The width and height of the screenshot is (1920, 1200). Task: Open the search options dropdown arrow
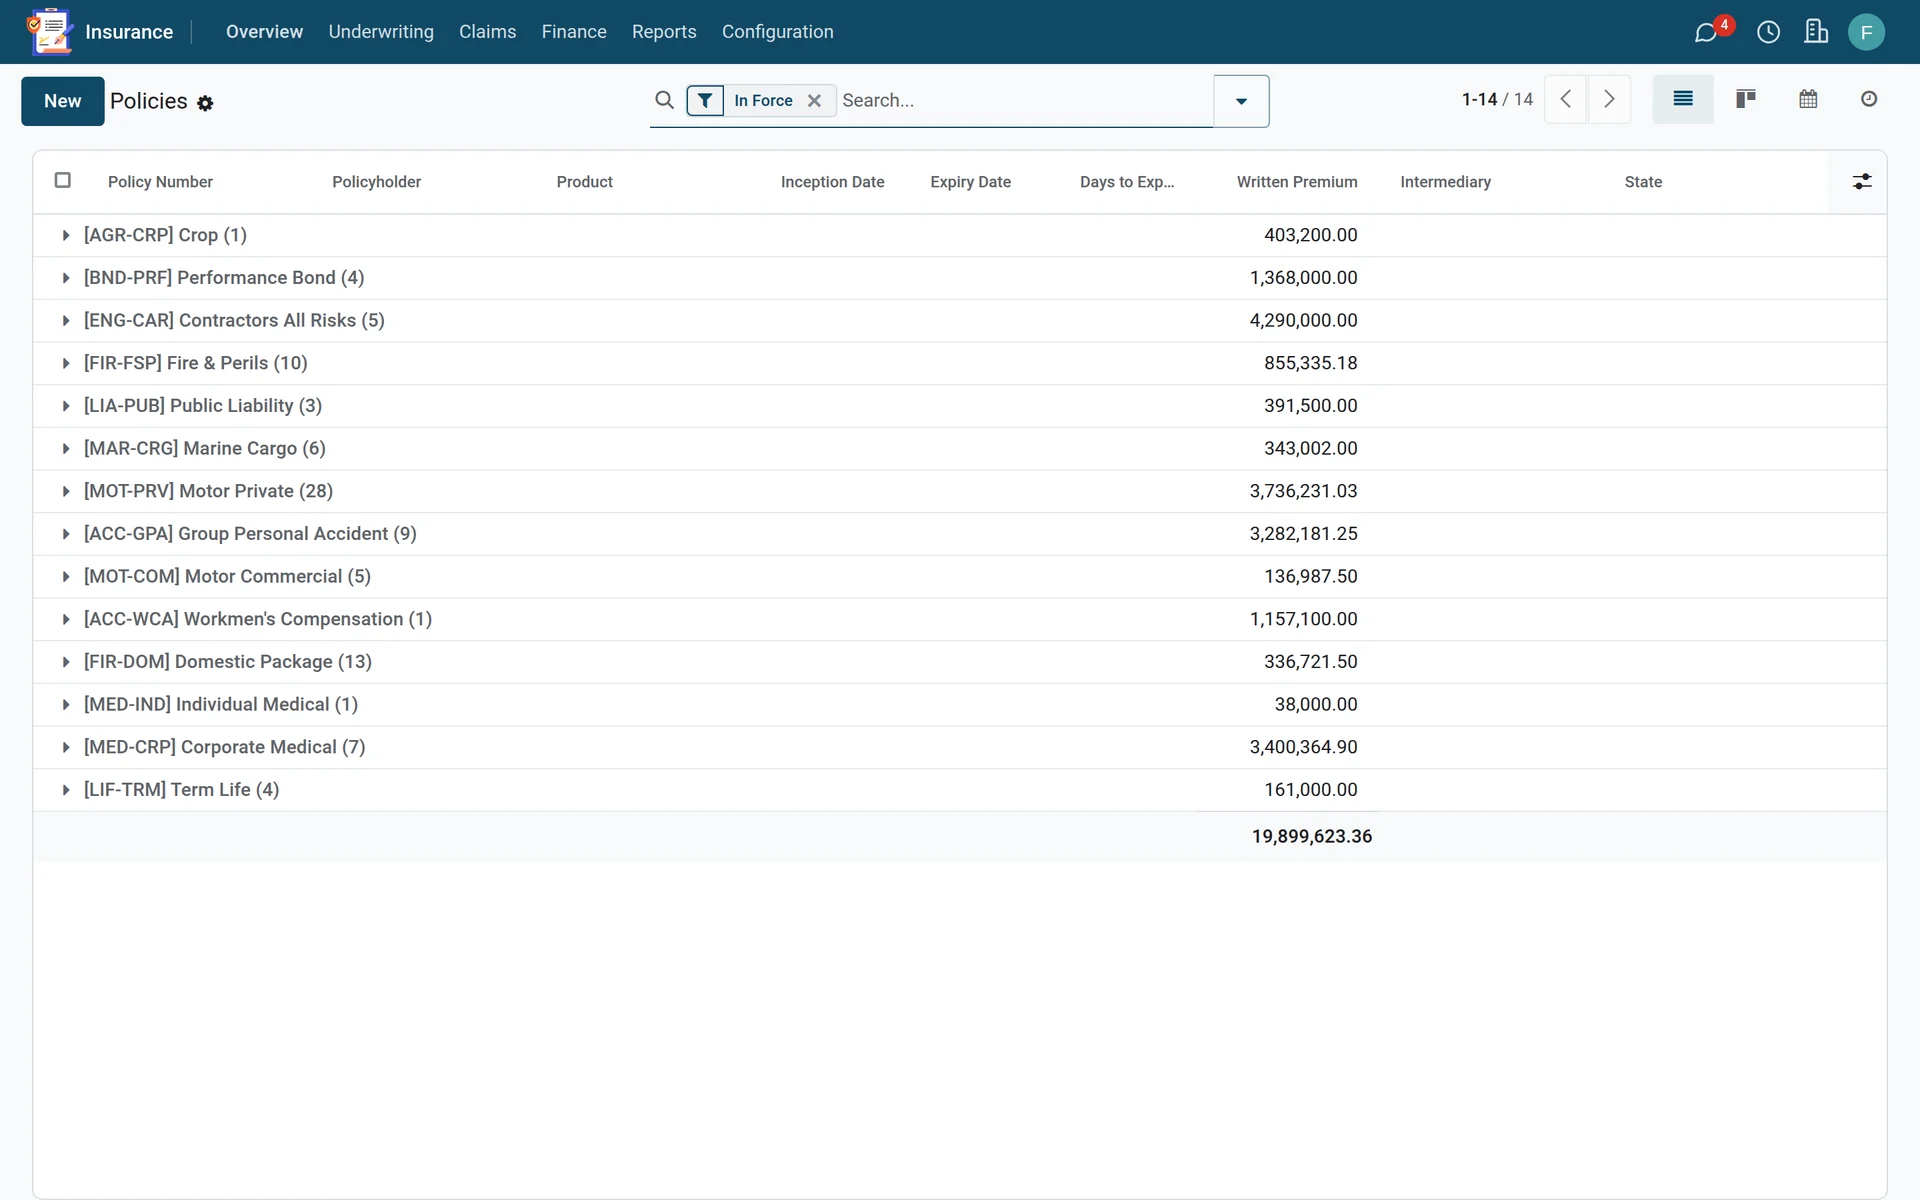coord(1241,101)
